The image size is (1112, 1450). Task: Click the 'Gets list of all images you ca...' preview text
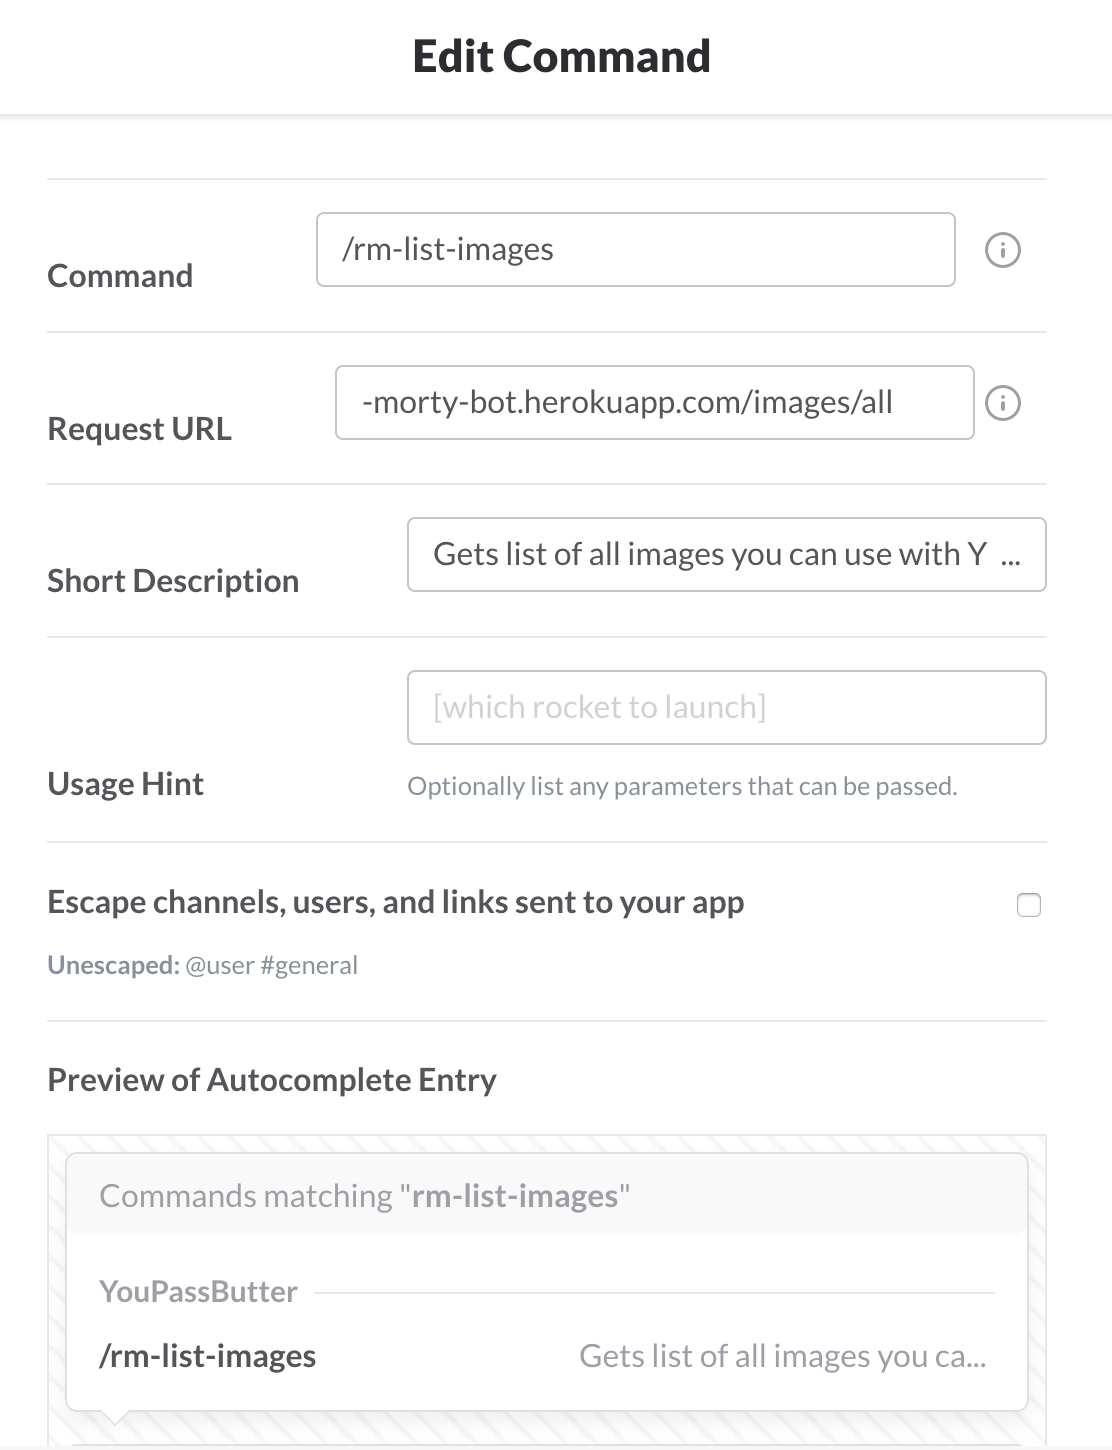[x=783, y=1356]
